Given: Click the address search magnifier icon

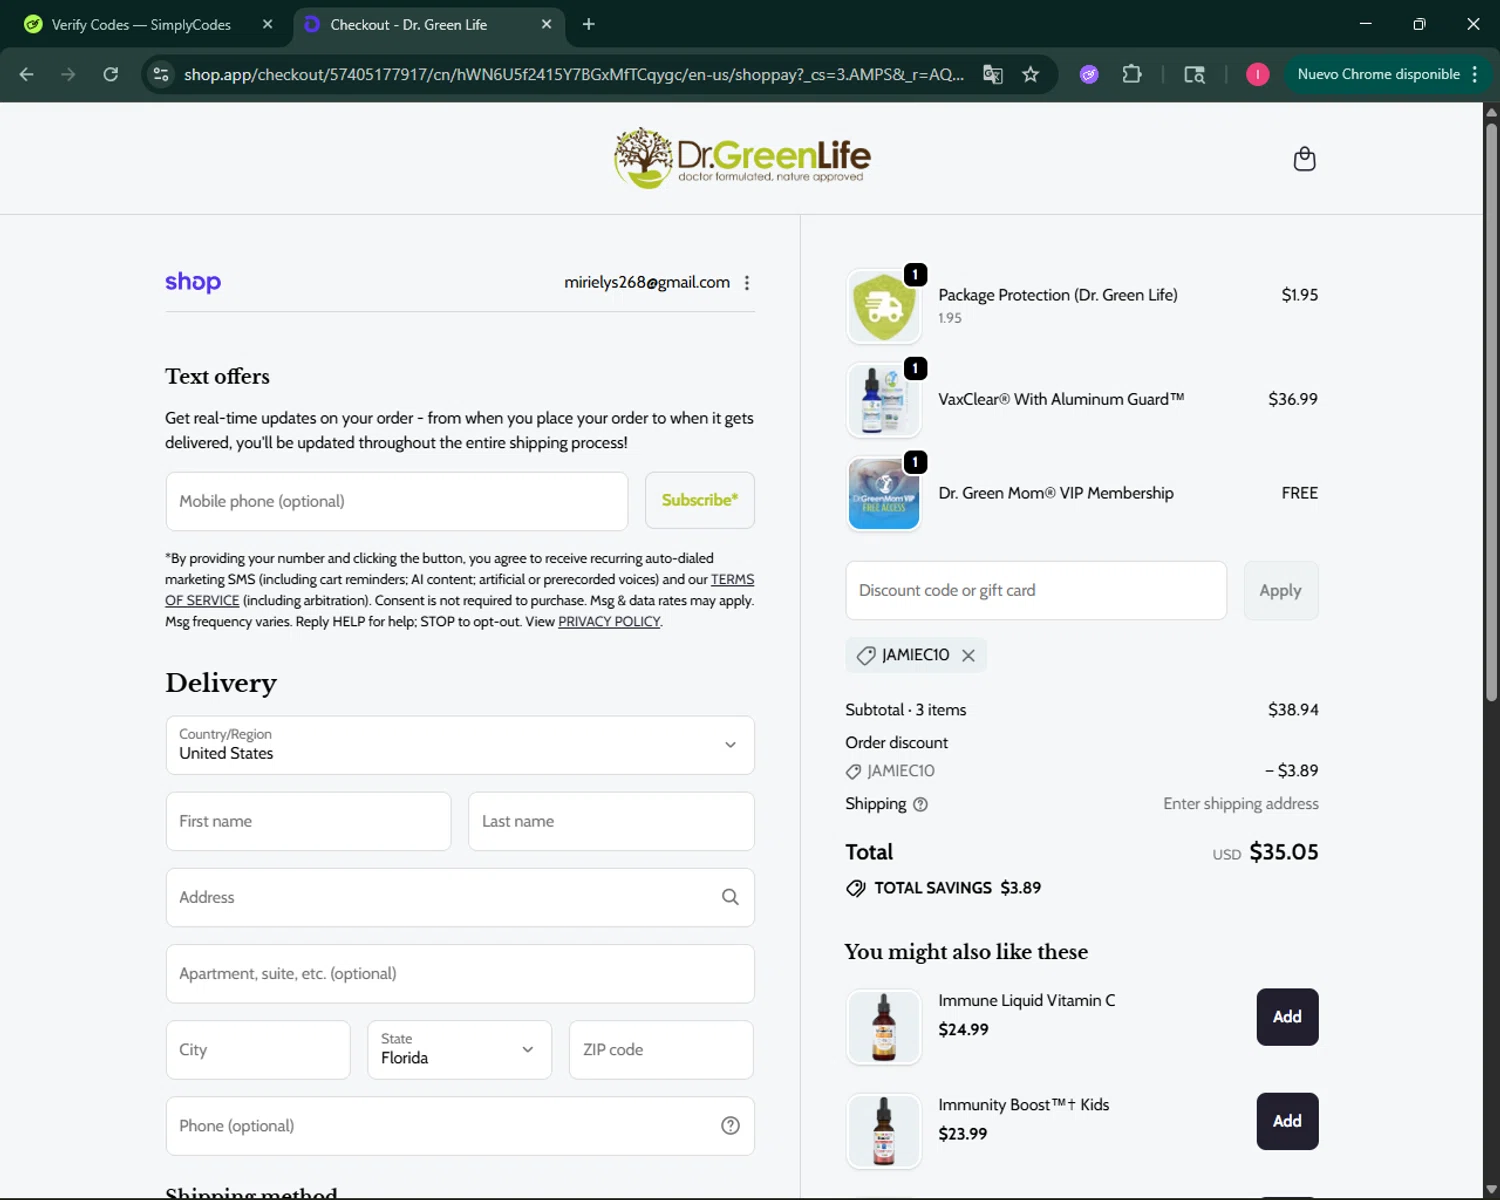Looking at the screenshot, I should pyautogui.click(x=730, y=897).
